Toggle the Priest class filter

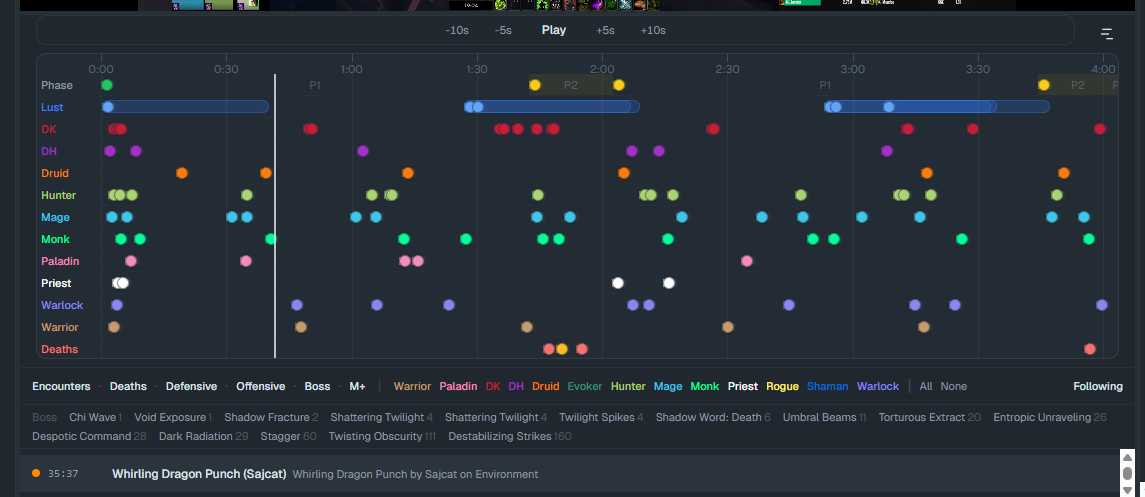pos(743,386)
